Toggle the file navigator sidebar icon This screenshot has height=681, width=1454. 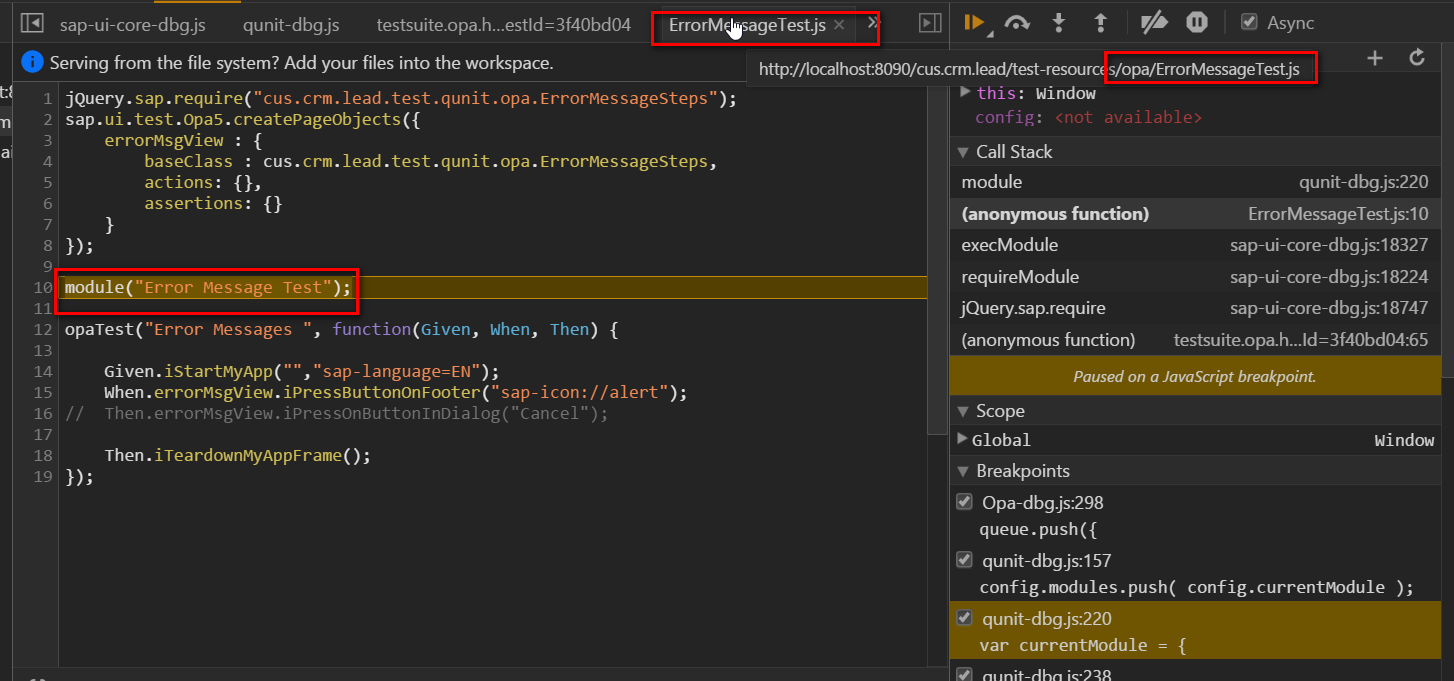click(x=32, y=23)
